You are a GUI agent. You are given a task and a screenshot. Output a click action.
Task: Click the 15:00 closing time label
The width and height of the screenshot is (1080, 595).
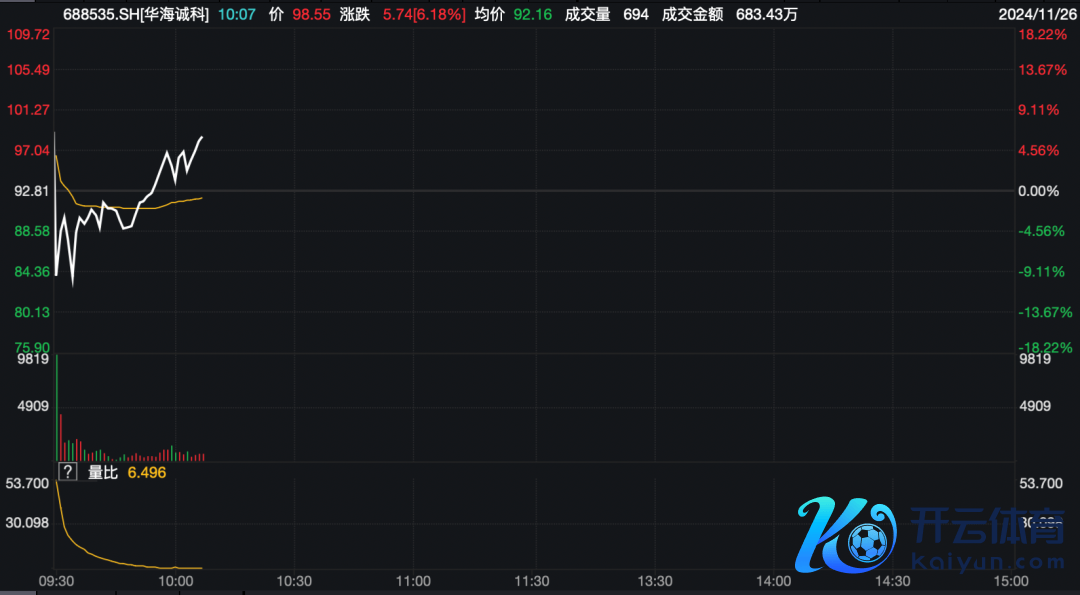(x=1009, y=581)
